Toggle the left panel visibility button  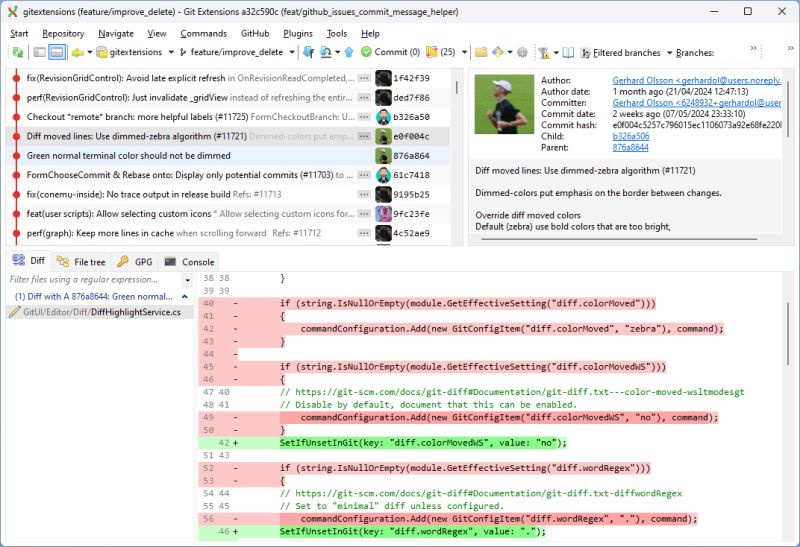click(39, 52)
